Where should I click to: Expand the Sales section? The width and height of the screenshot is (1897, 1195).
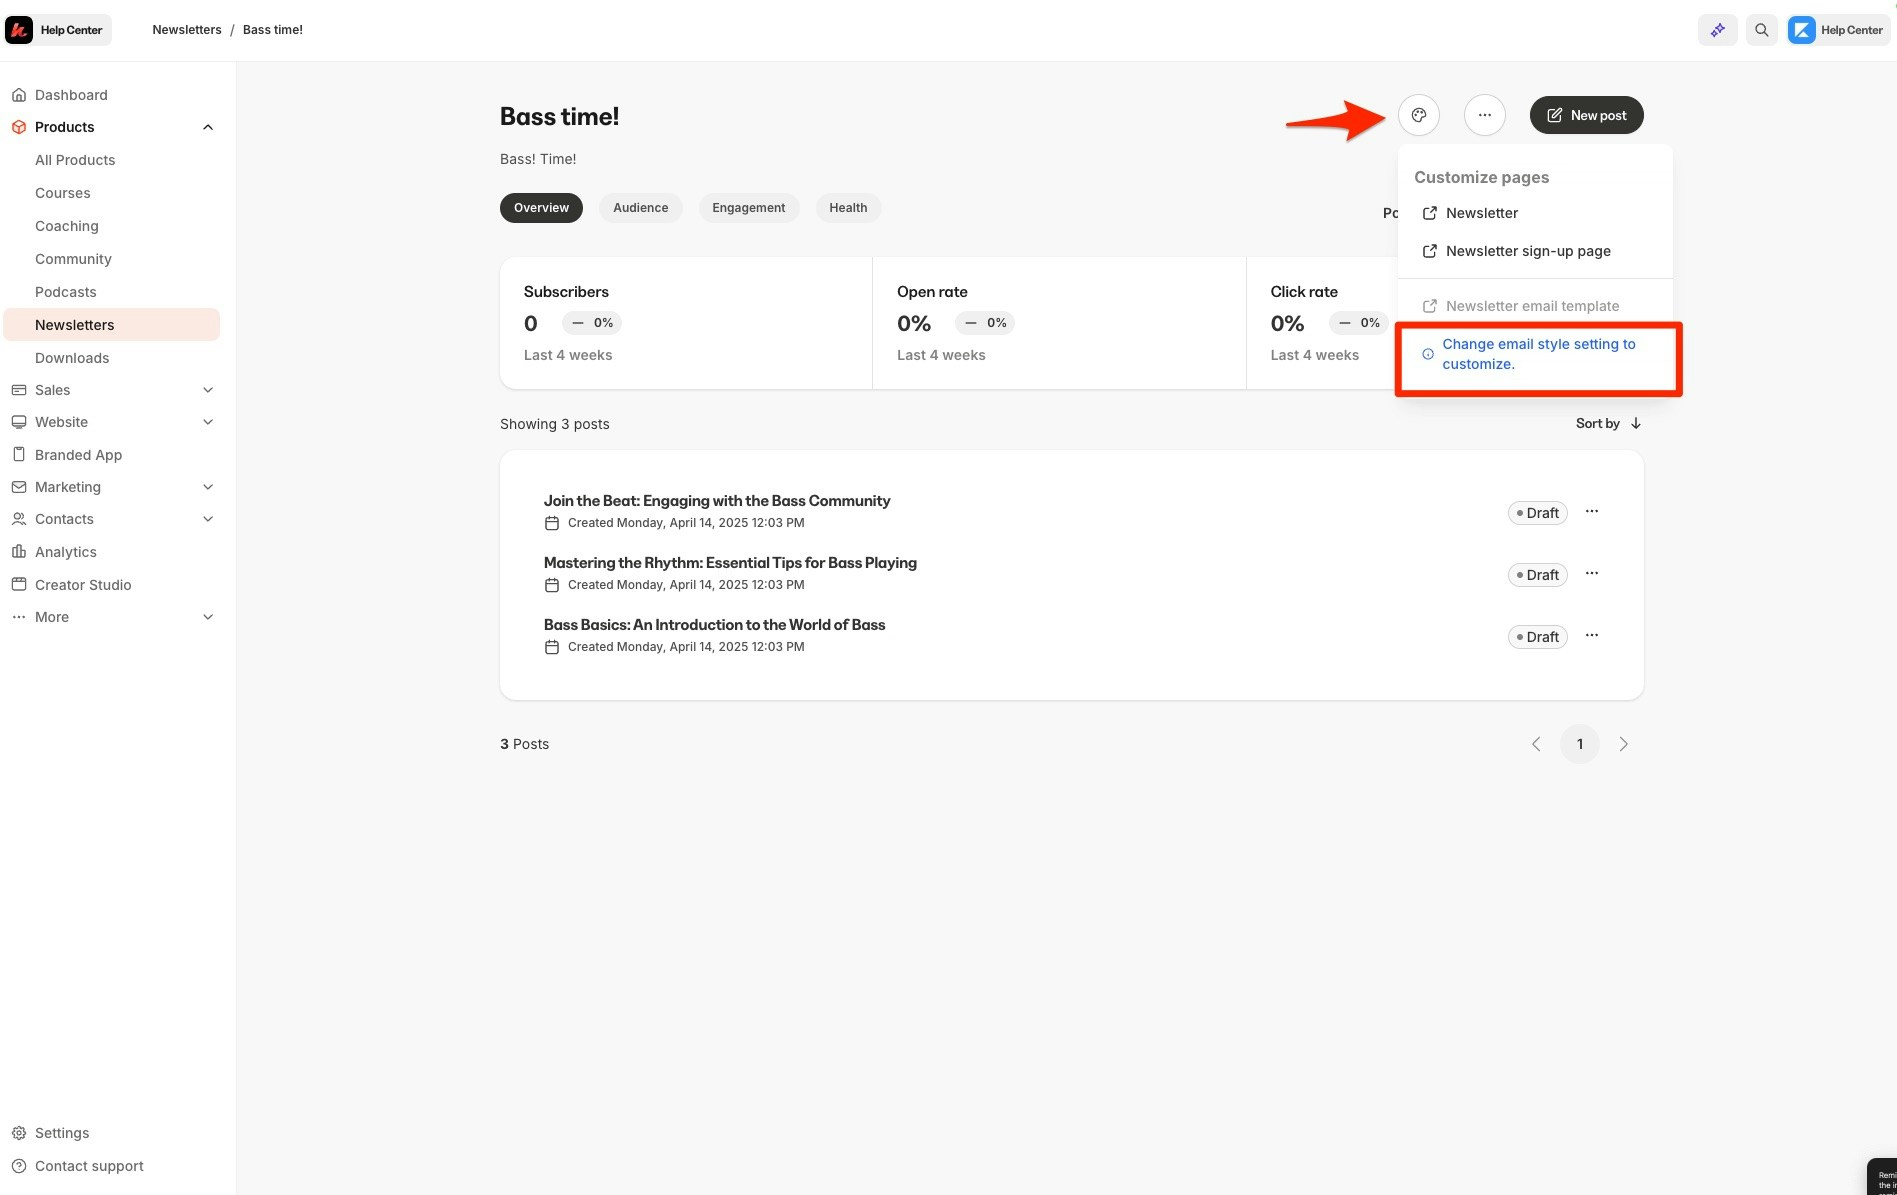tap(208, 389)
